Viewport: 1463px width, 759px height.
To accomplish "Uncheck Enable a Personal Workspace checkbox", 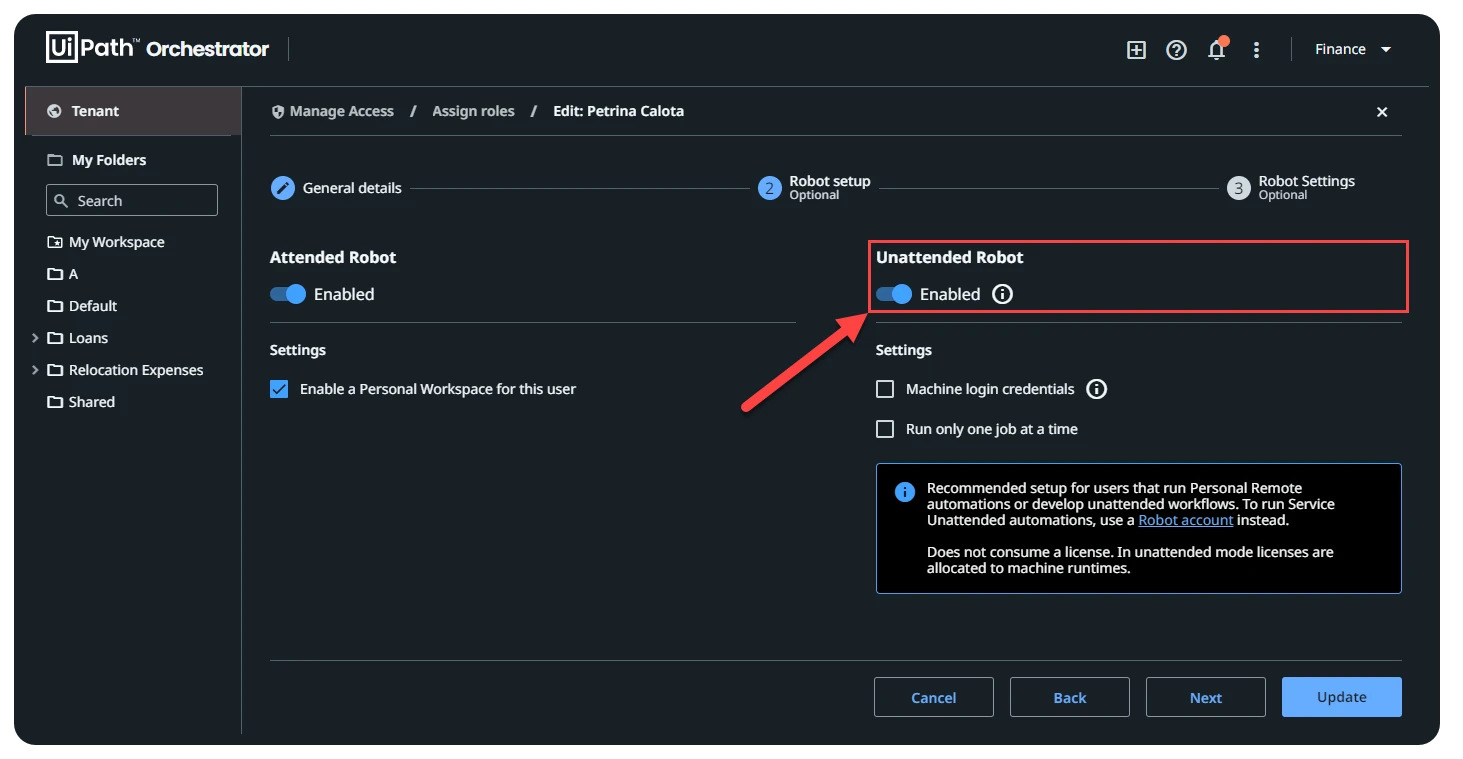I will coord(279,389).
